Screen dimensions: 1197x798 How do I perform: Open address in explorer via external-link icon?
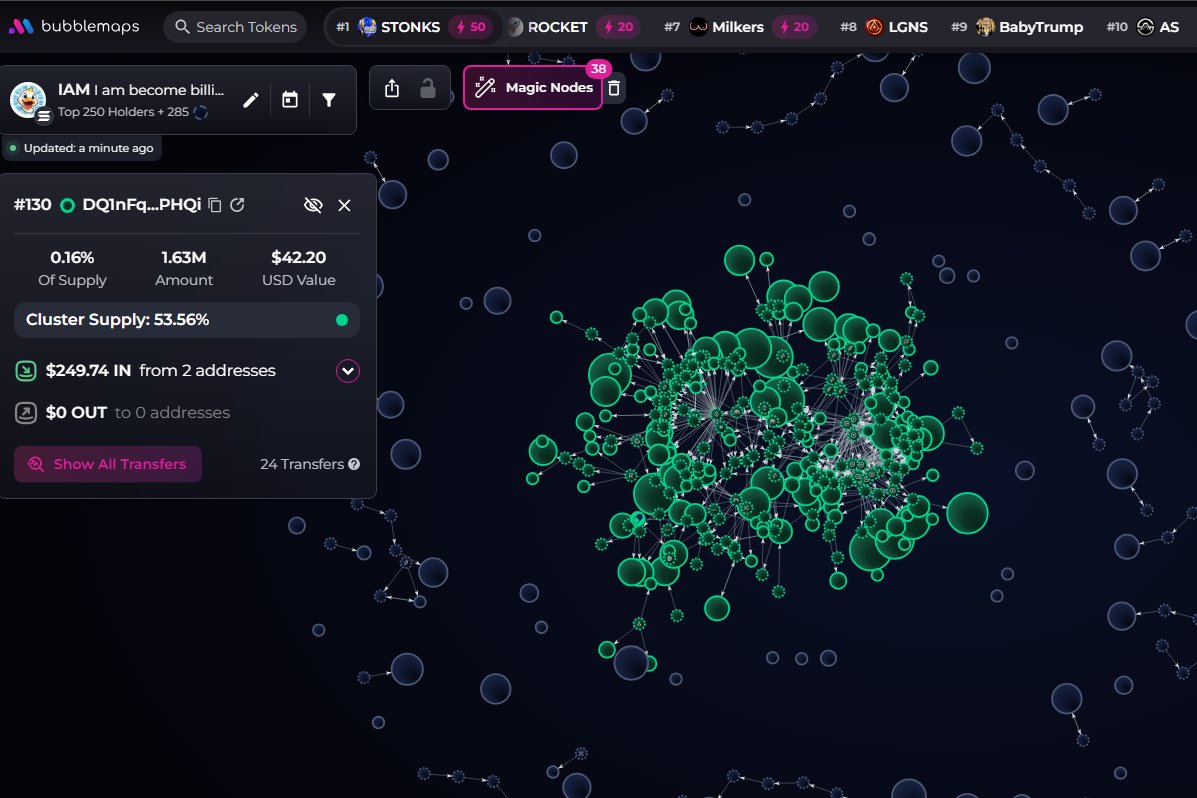click(x=237, y=204)
